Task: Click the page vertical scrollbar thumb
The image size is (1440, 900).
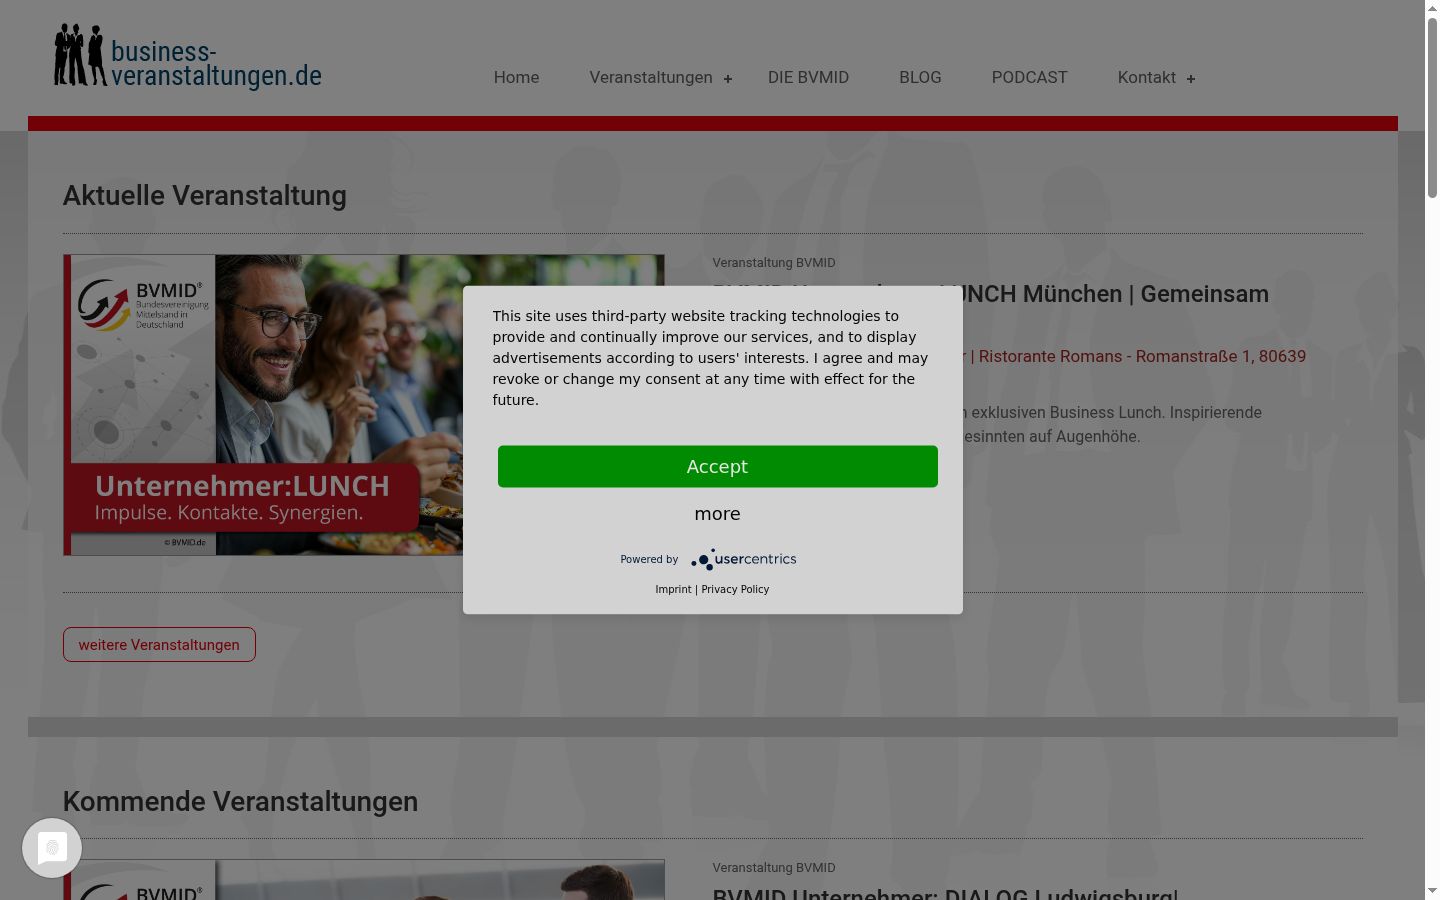Action: [x=1432, y=108]
